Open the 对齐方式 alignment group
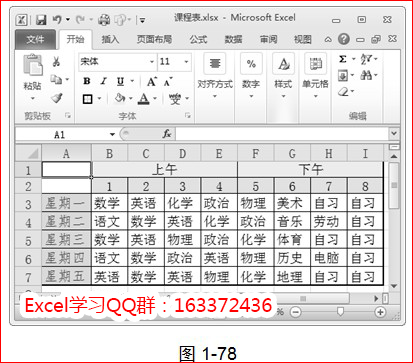The width and height of the screenshot is (413, 363). click(215, 75)
